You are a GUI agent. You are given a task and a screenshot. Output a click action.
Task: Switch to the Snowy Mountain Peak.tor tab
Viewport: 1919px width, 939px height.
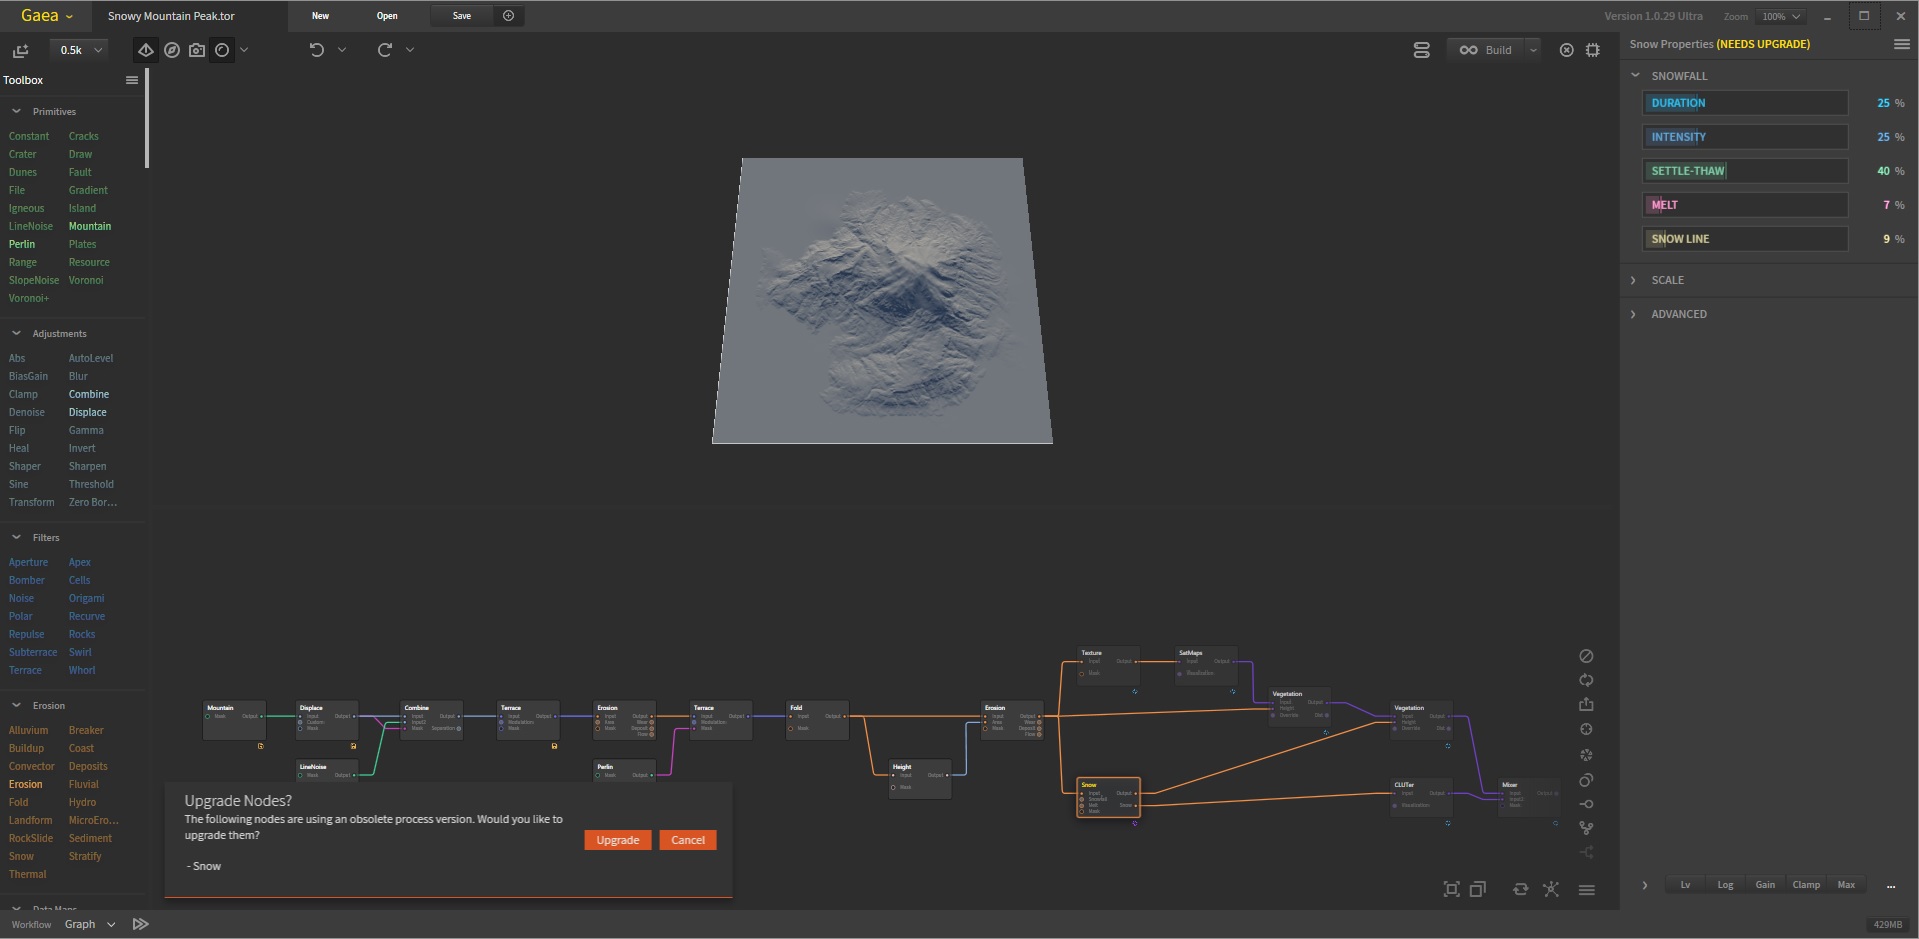171,16
